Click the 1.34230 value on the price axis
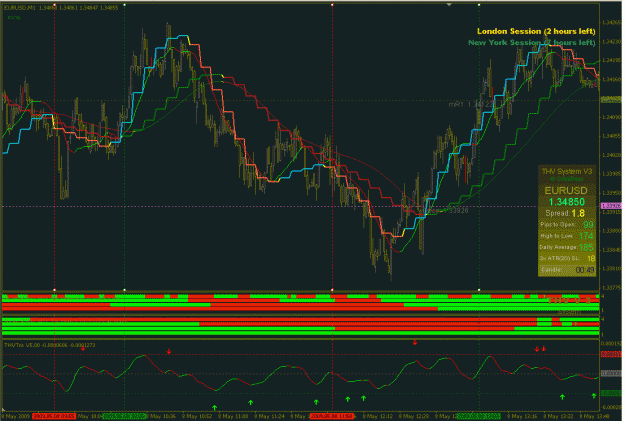 611,41
